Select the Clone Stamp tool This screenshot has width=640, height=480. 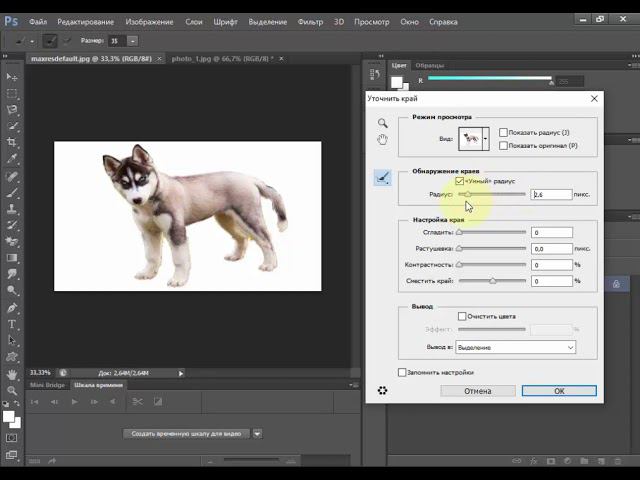[x=12, y=209]
